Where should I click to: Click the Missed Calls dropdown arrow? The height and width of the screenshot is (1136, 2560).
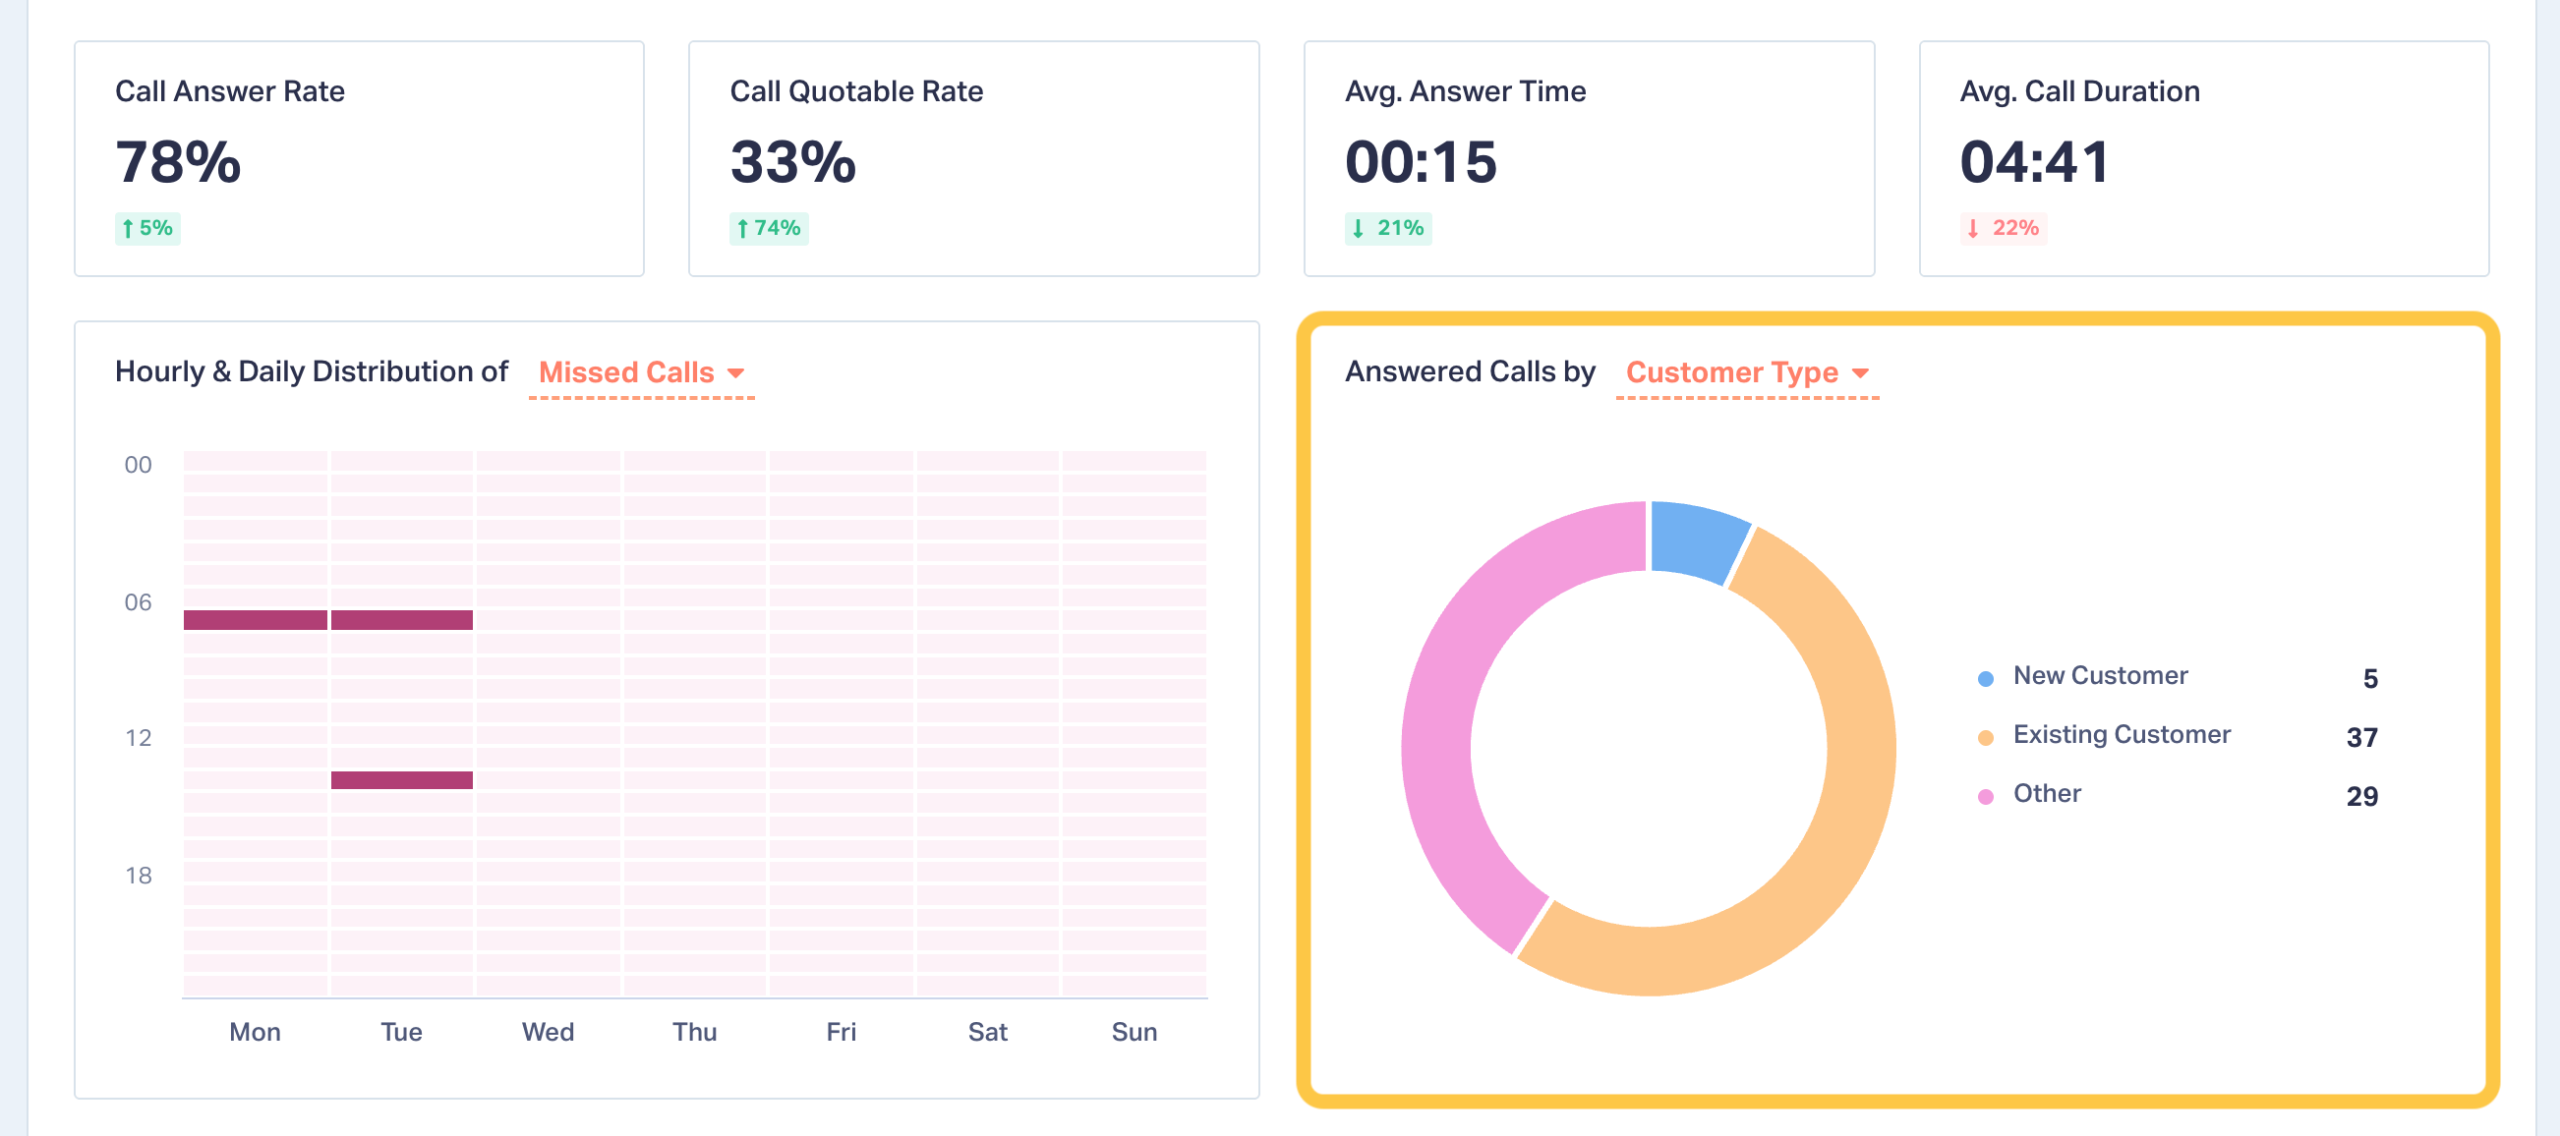(737, 373)
